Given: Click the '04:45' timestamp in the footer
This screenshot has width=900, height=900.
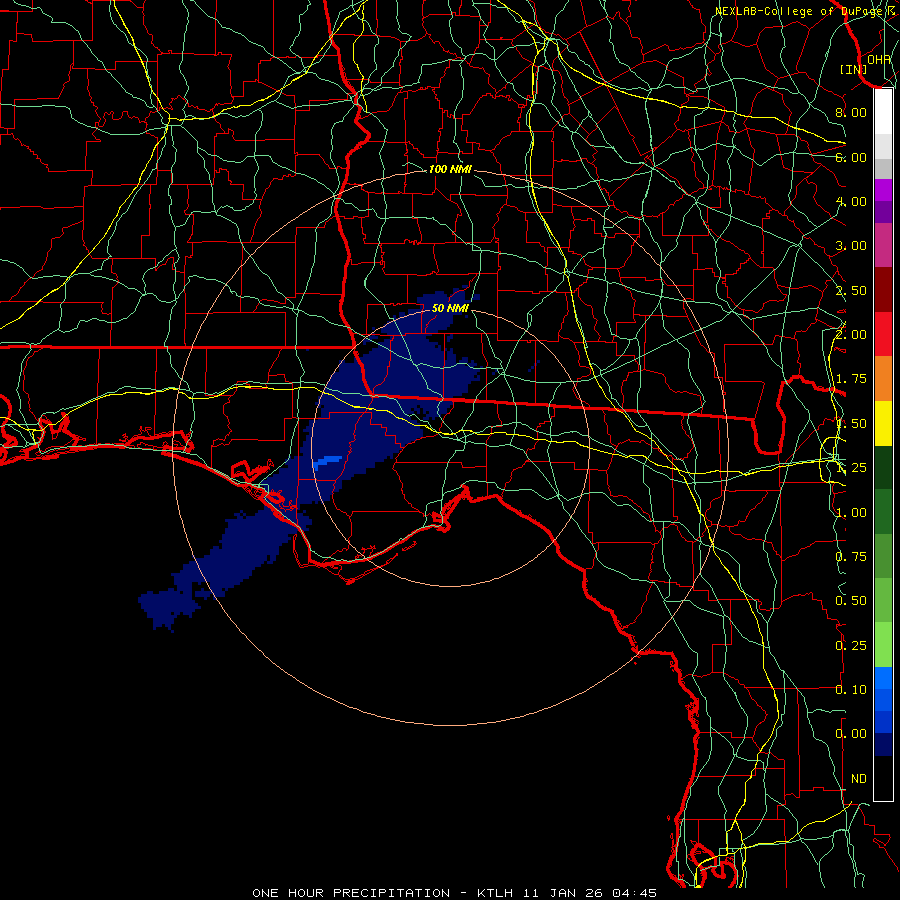Looking at the screenshot, I should [x=634, y=893].
